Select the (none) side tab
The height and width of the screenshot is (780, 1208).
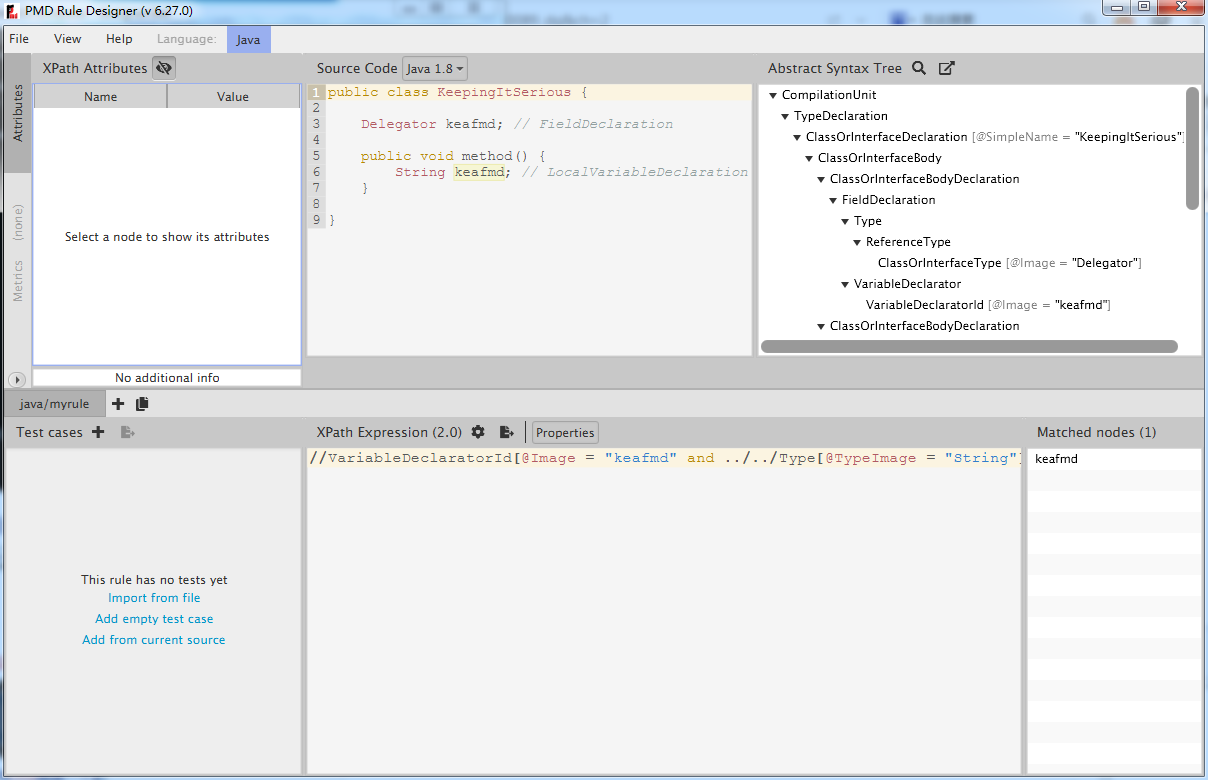17,222
